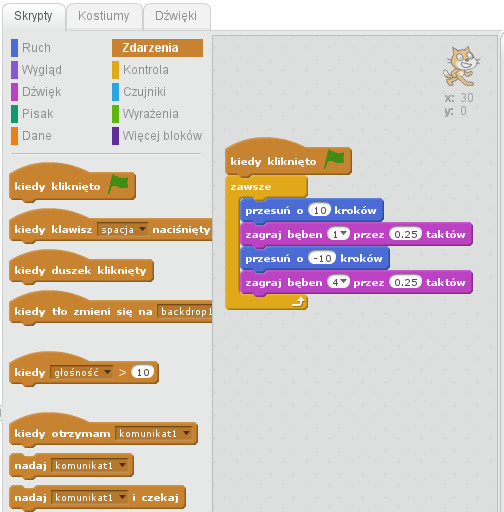Open the komunikat1 dropdown in kiedy otrzymam
Screen dimensions: 504x512
pyautogui.click(x=154, y=433)
